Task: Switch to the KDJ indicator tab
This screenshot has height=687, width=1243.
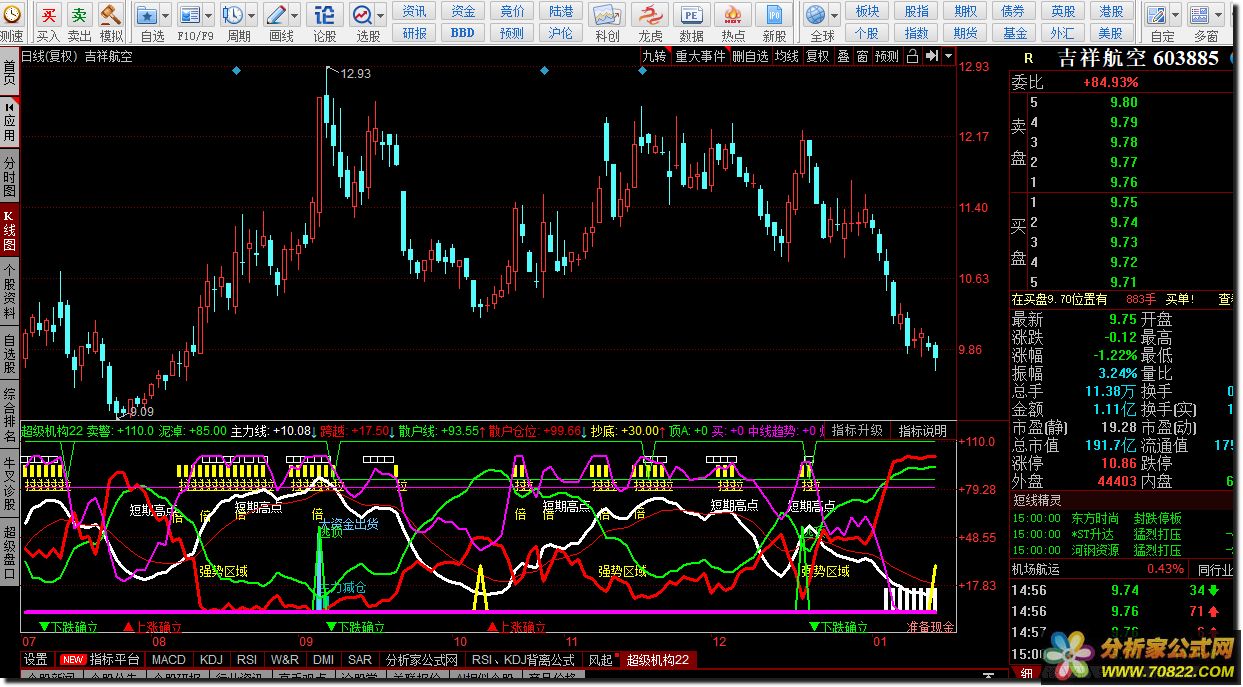Action: tap(211, 660)
